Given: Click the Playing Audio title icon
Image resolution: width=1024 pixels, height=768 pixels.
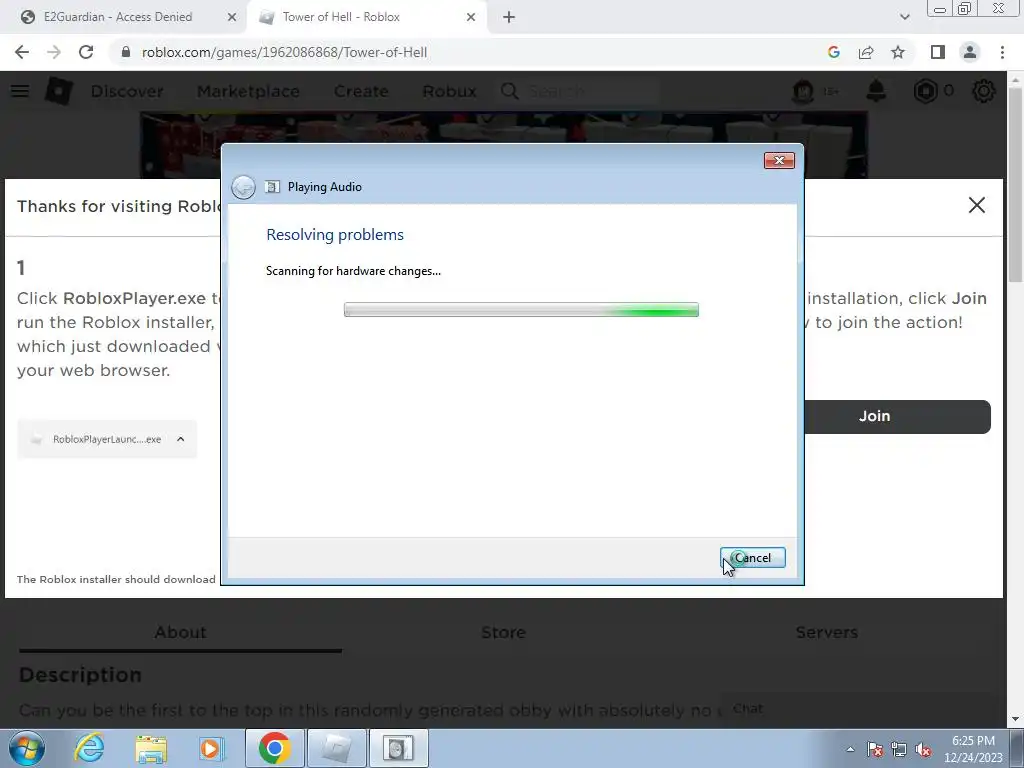Looking at the screenshot, I should click(272, 187).
